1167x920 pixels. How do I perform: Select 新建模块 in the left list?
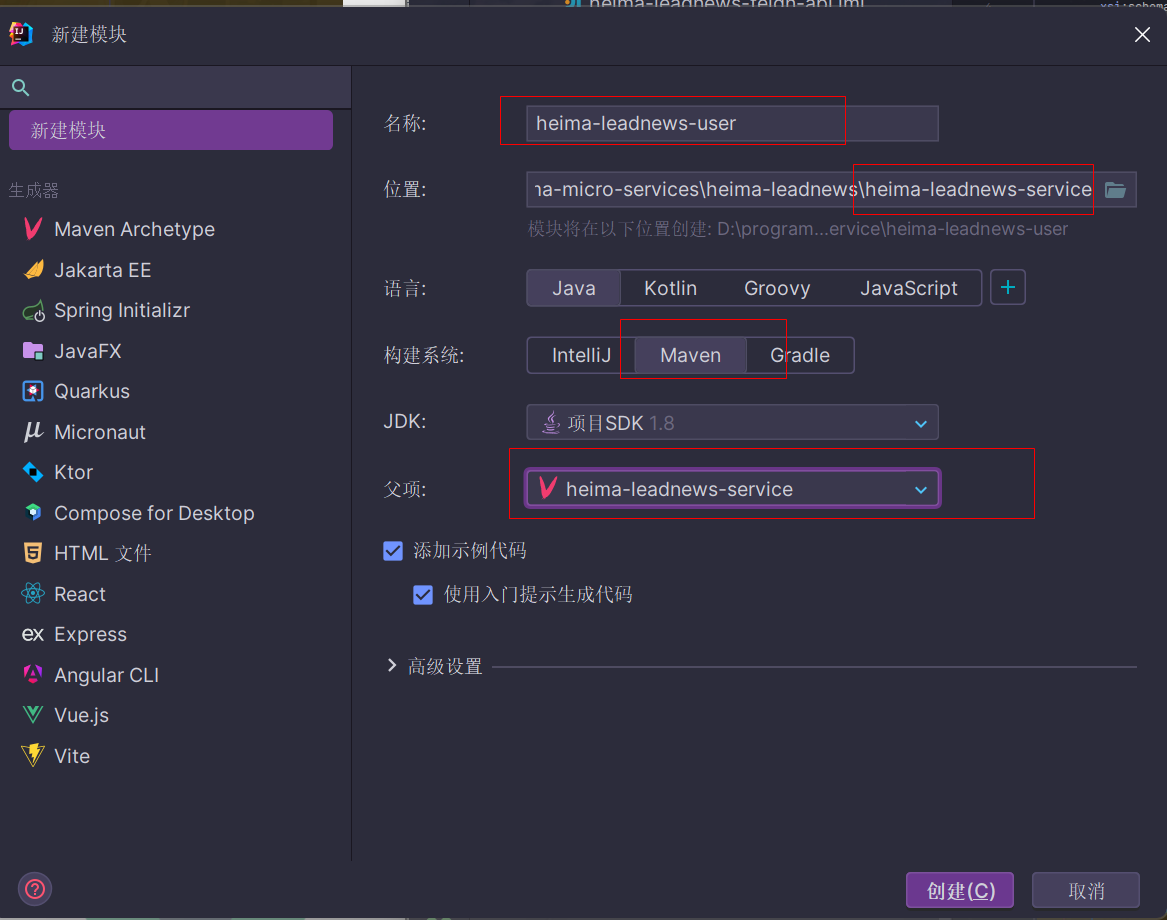coord(170,130)
